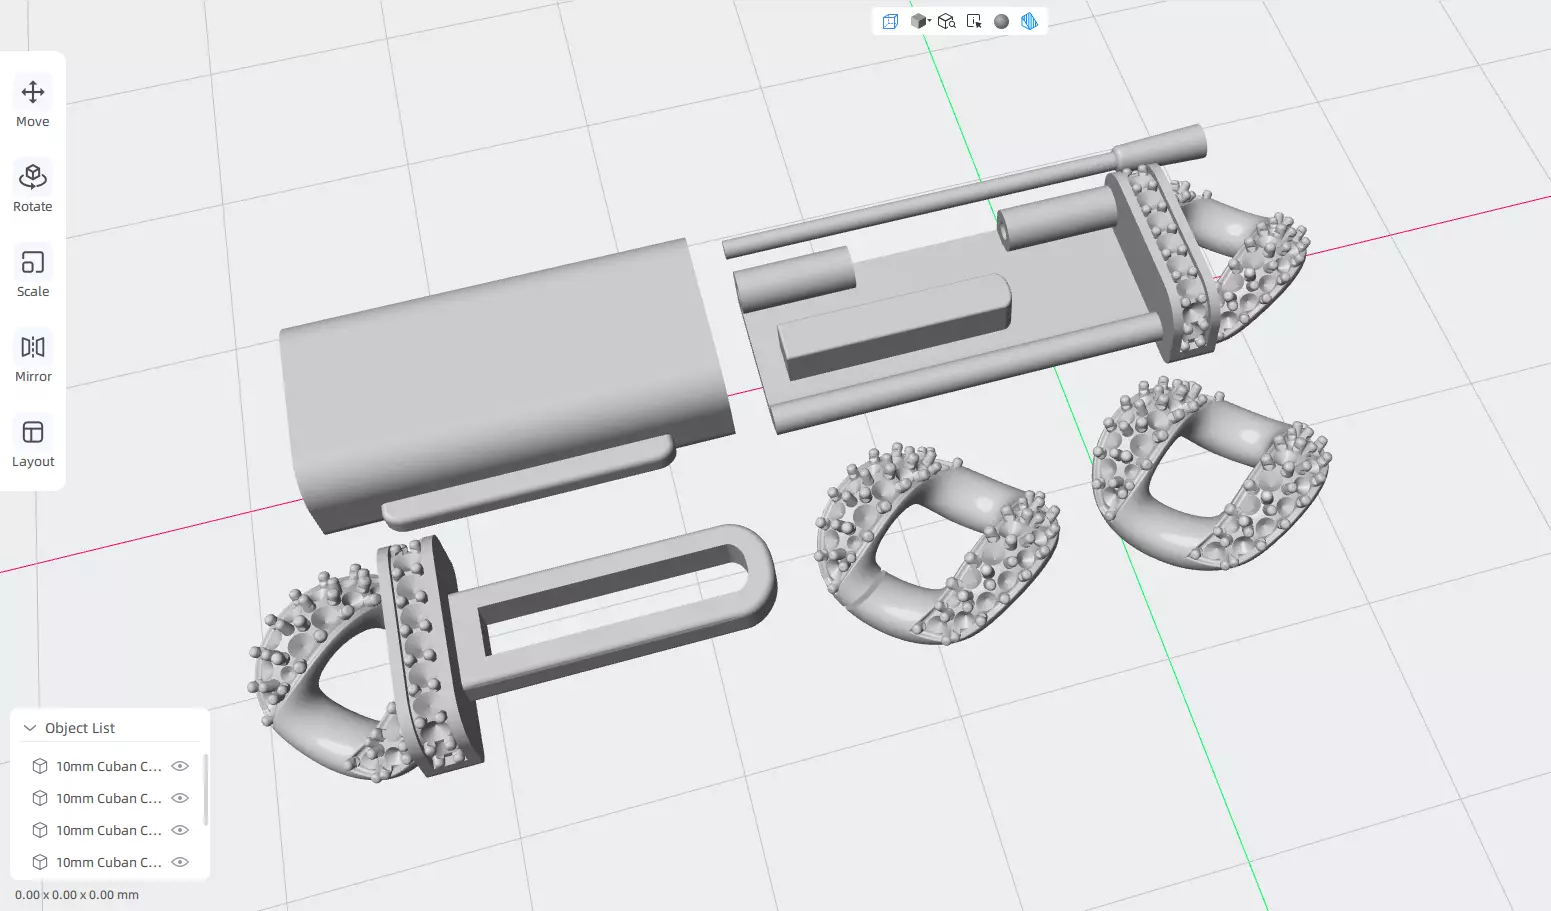Hide the fourth 10mm Cuban object via eye icon
1551x911 pixels.
pos(180,862)
